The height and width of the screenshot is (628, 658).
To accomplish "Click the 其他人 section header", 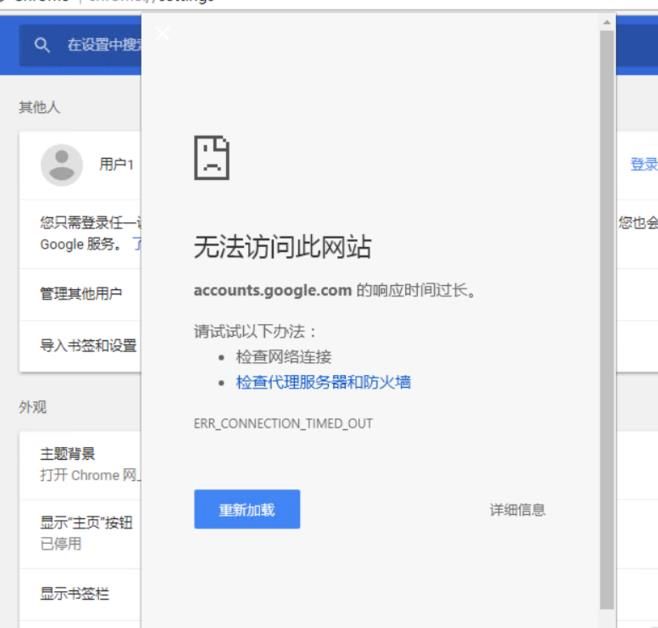I will tap(39, 107).
